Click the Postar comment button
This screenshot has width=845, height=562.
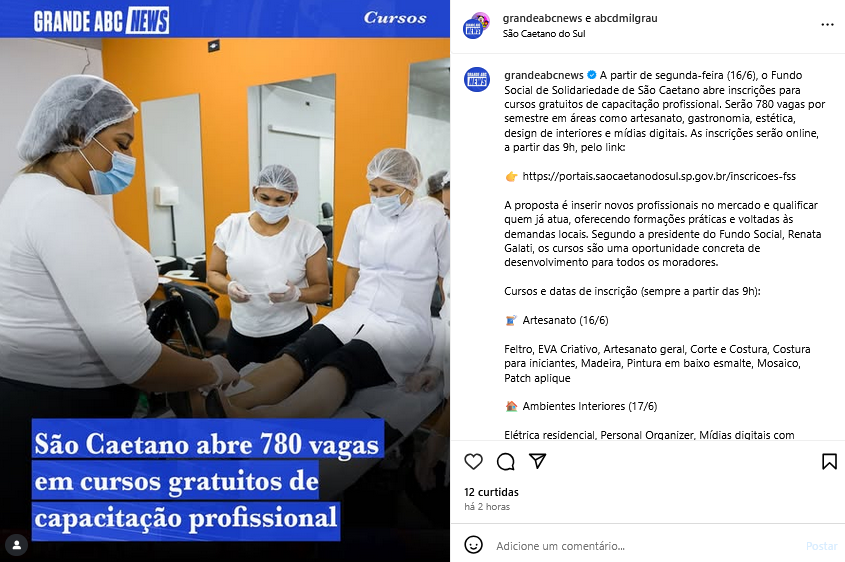point(821,546)
